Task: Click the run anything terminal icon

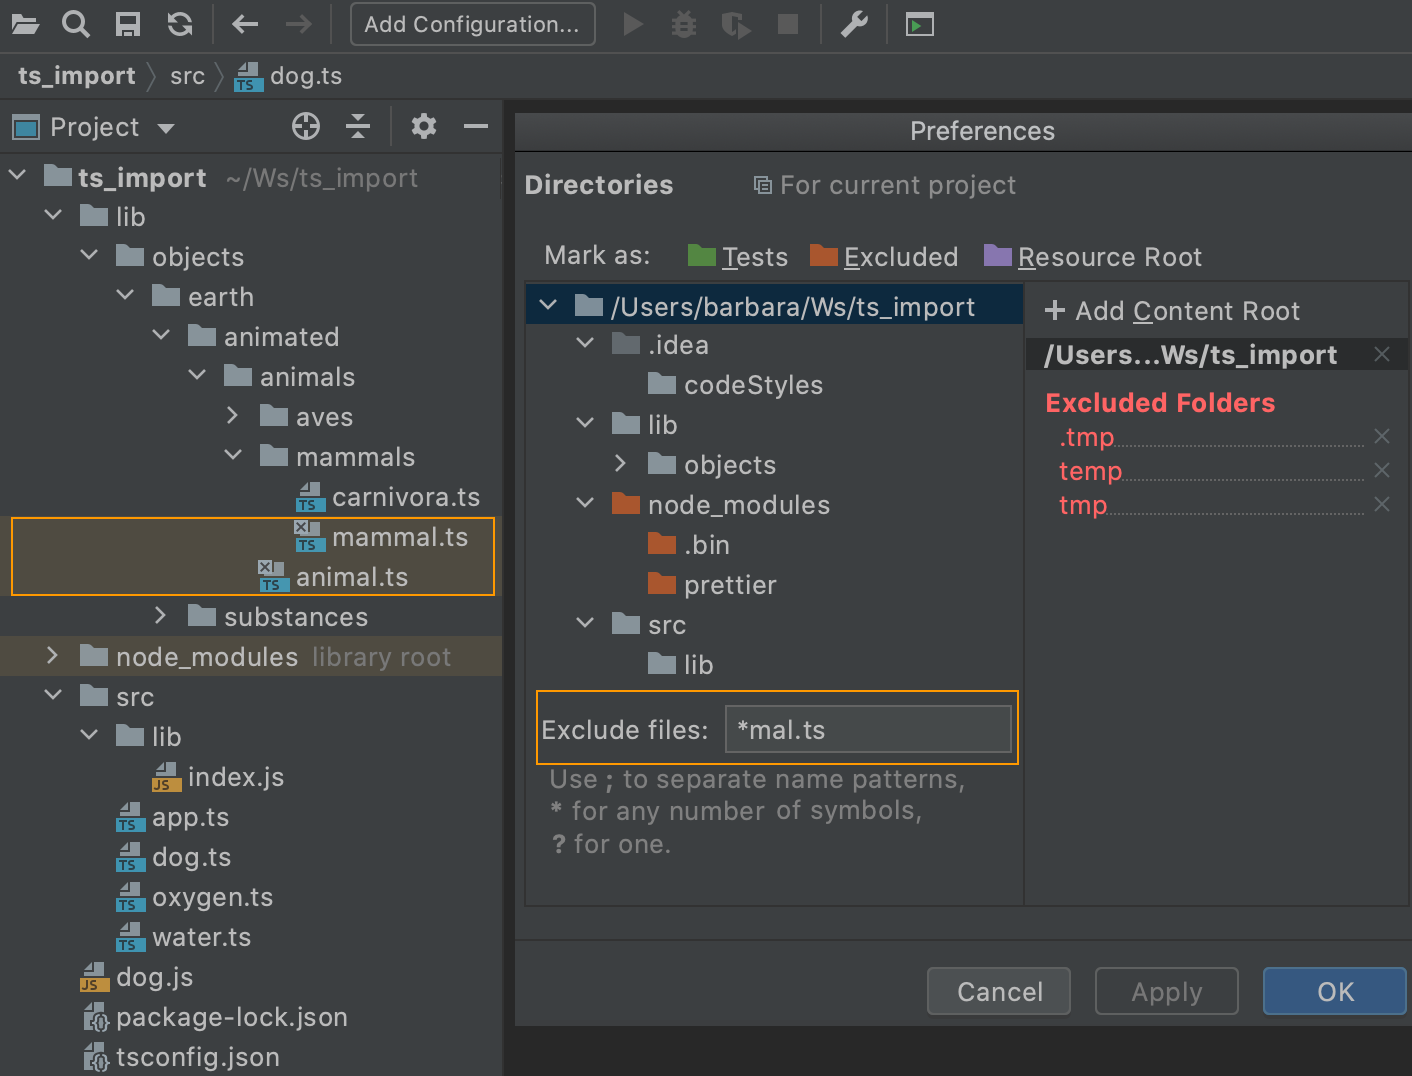Action: (x=920, y=24)
